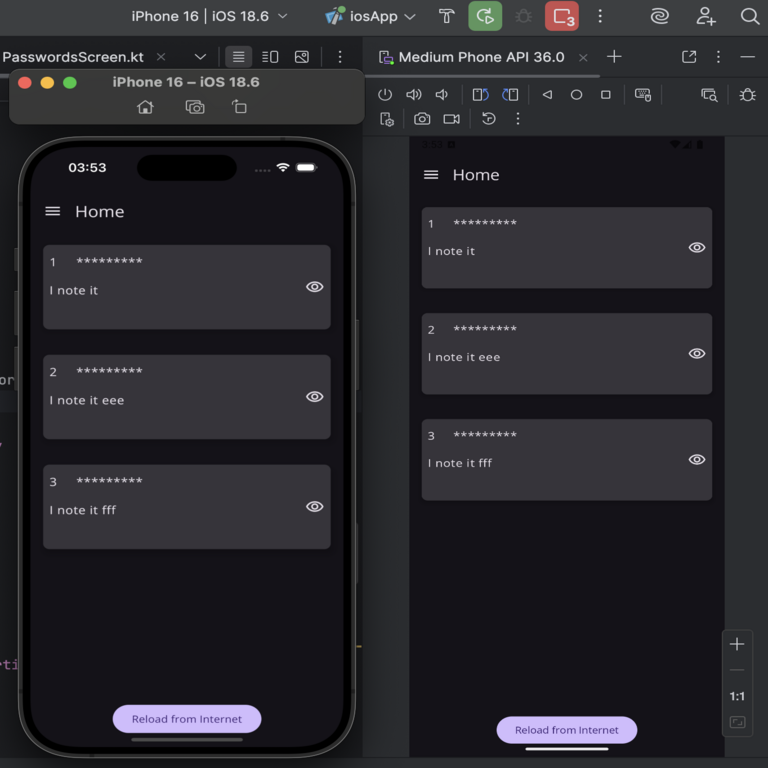Click the emulator volume up icon
Viewport: 768px width, 768px height.
[x=414, y=95]
